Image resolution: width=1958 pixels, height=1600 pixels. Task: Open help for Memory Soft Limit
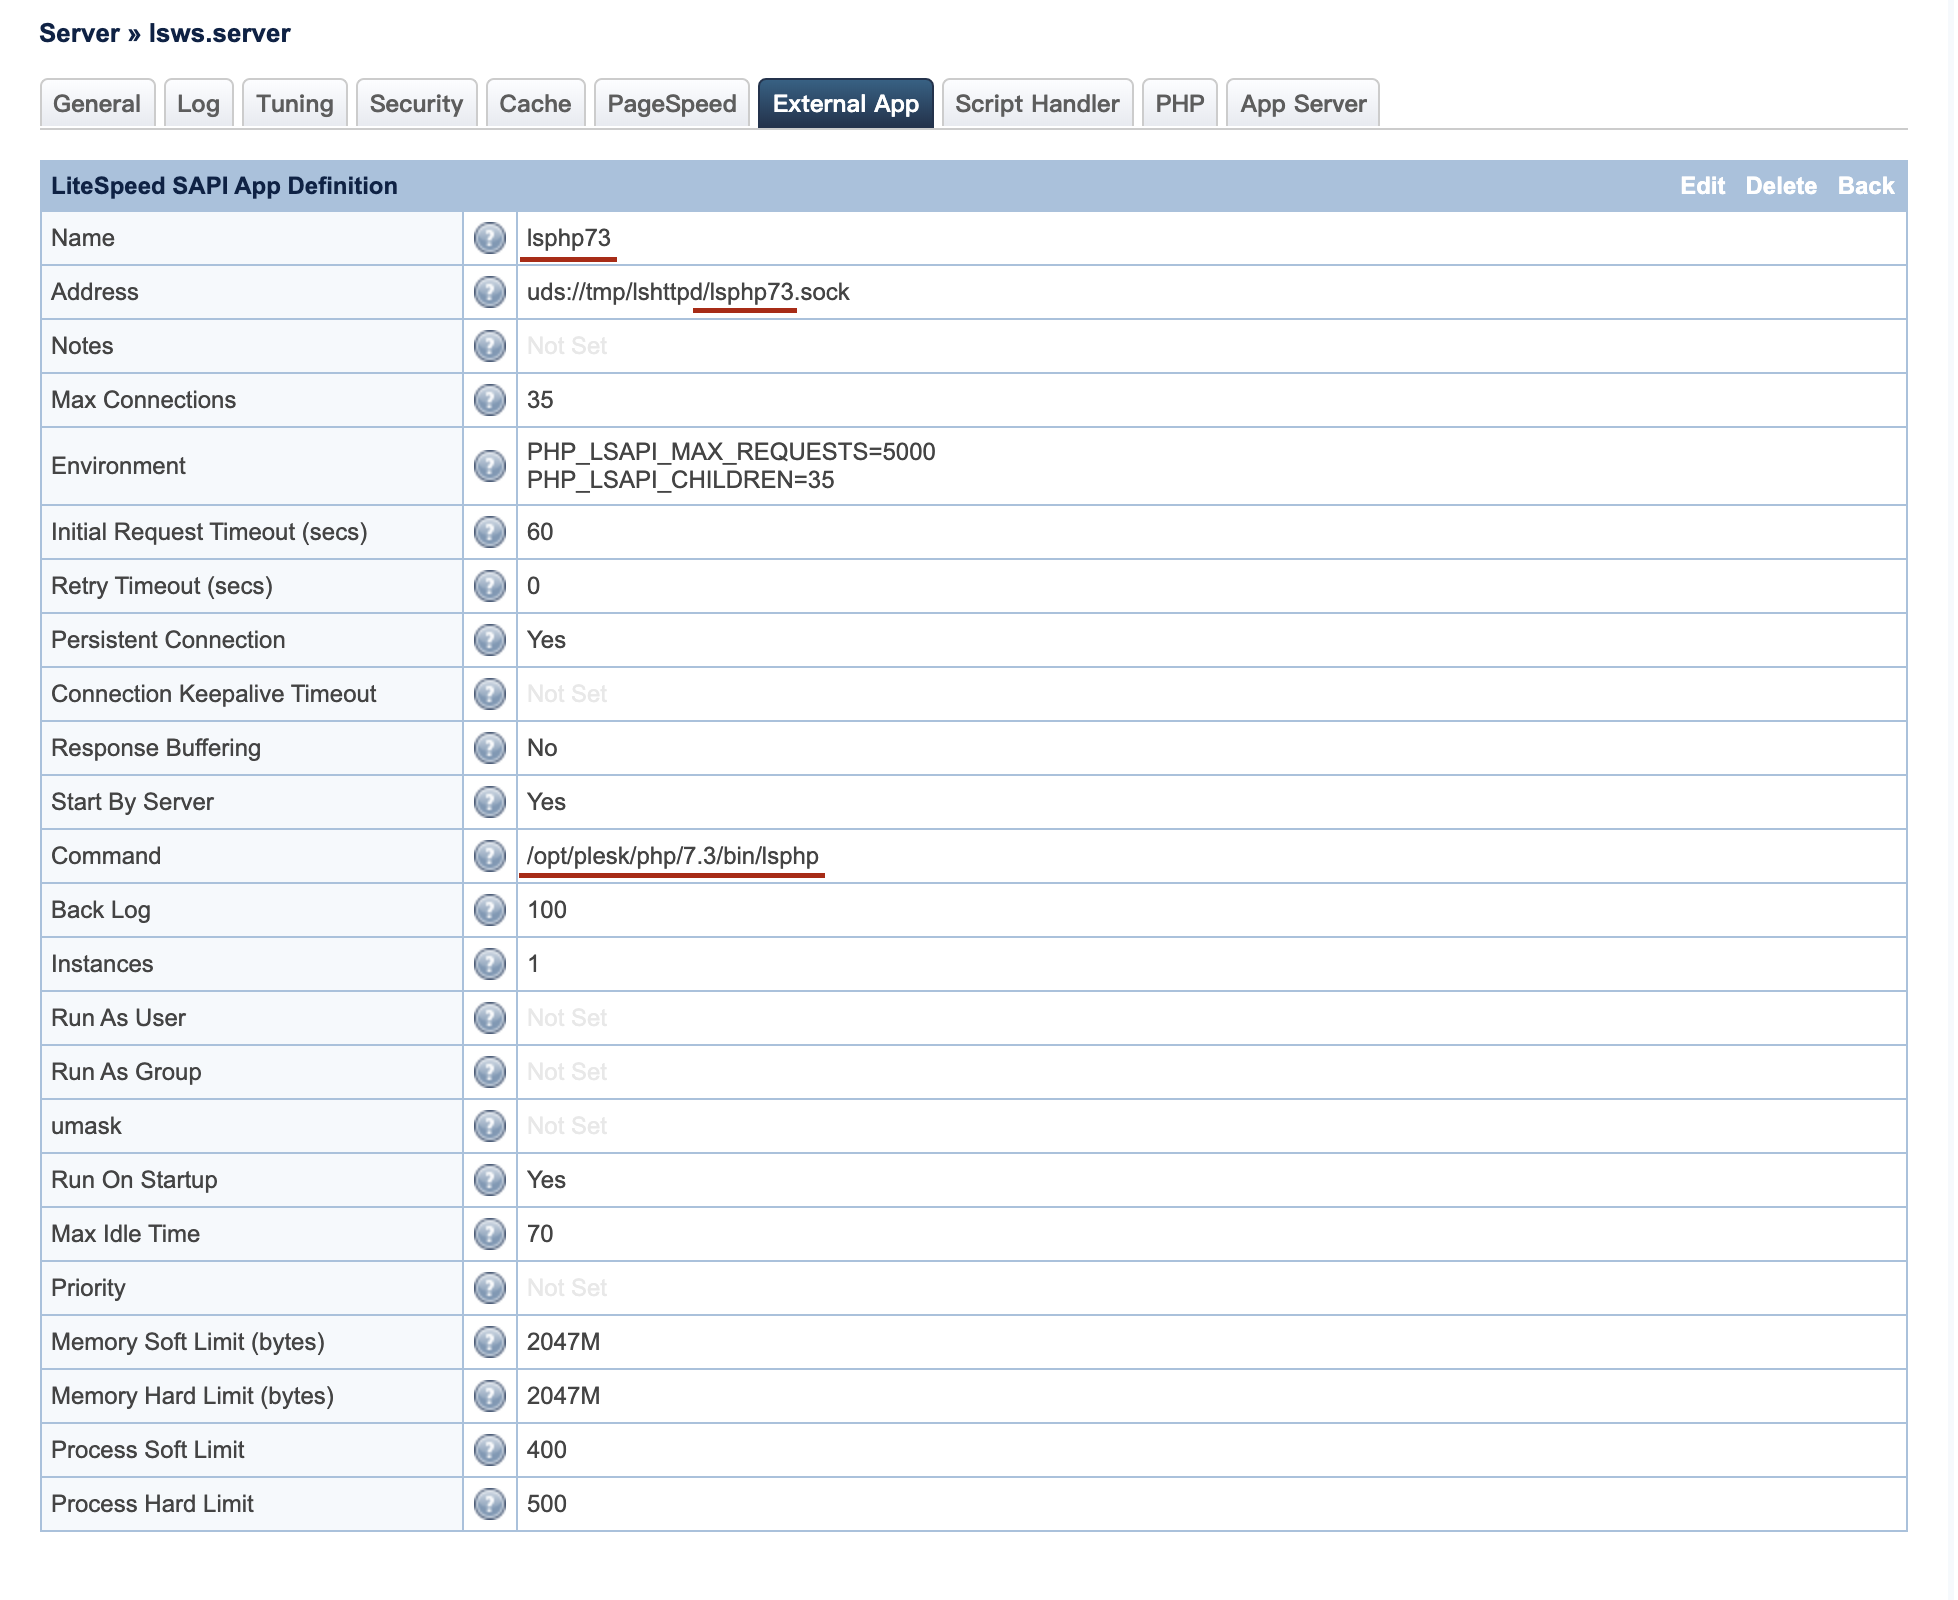click(x=489, y=1342)
